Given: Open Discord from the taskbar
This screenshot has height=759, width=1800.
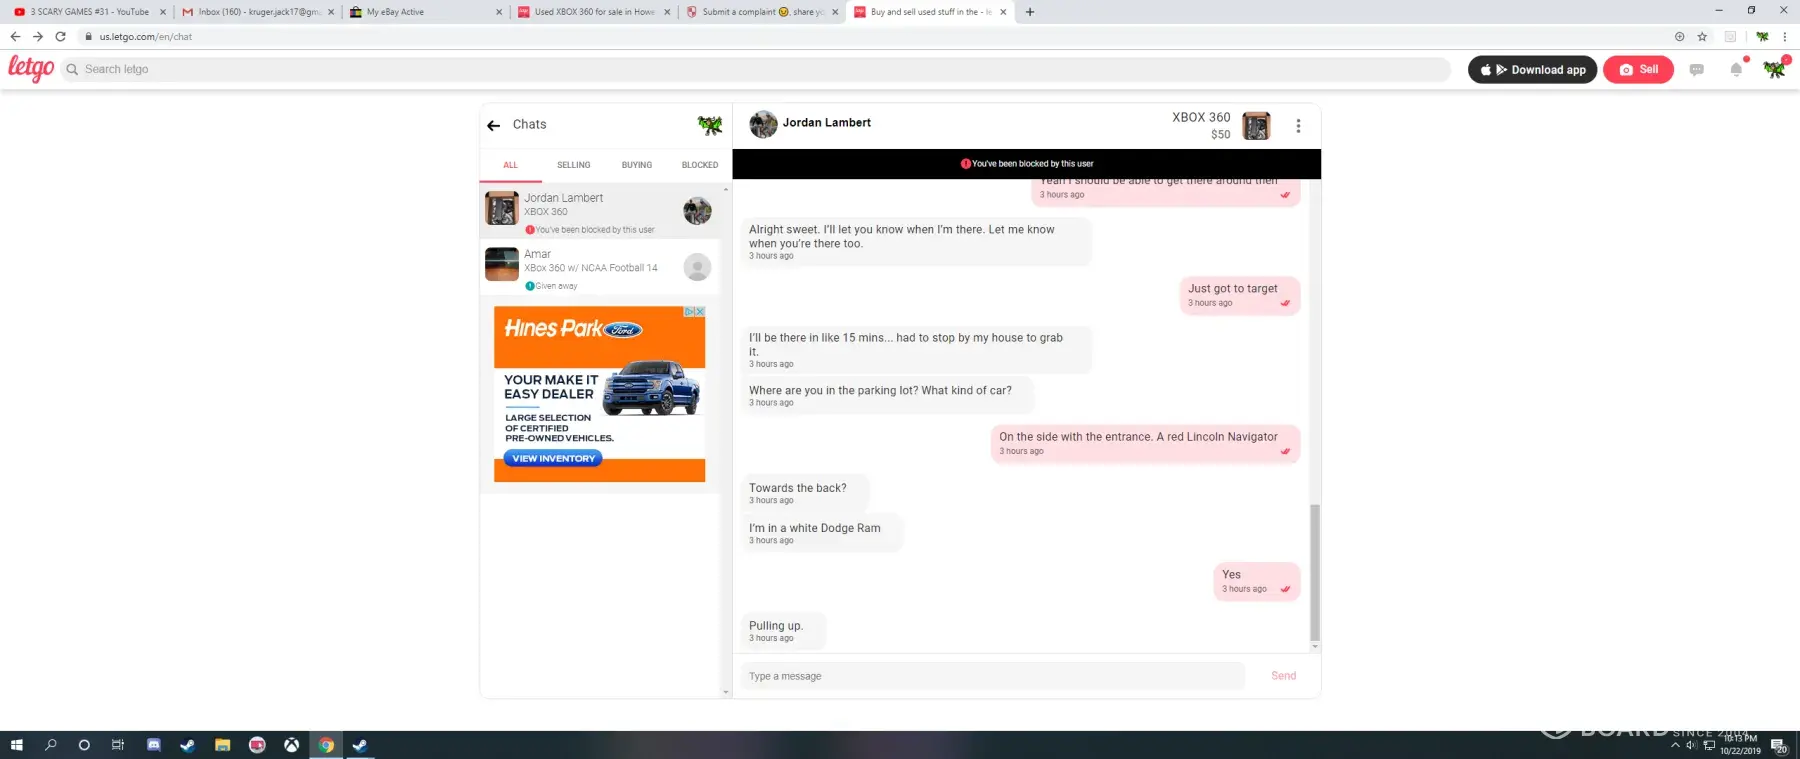Looking at the screenshot, I should pyautogui.click(x=153, y=745).
